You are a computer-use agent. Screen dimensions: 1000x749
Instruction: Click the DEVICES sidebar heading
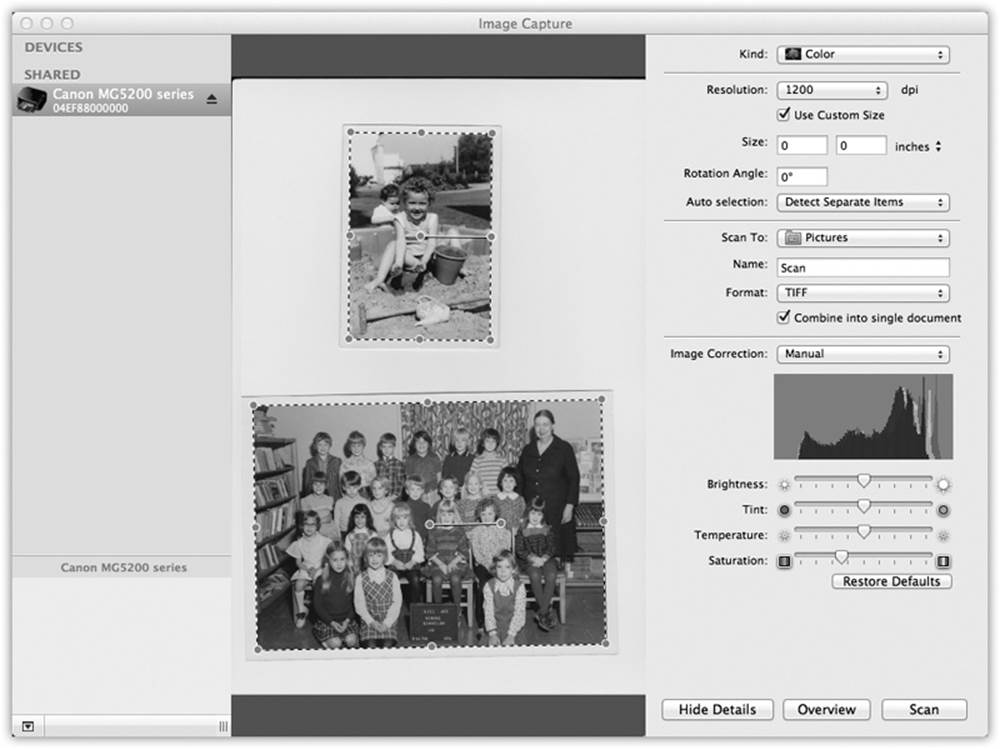[x=54, y=47]
